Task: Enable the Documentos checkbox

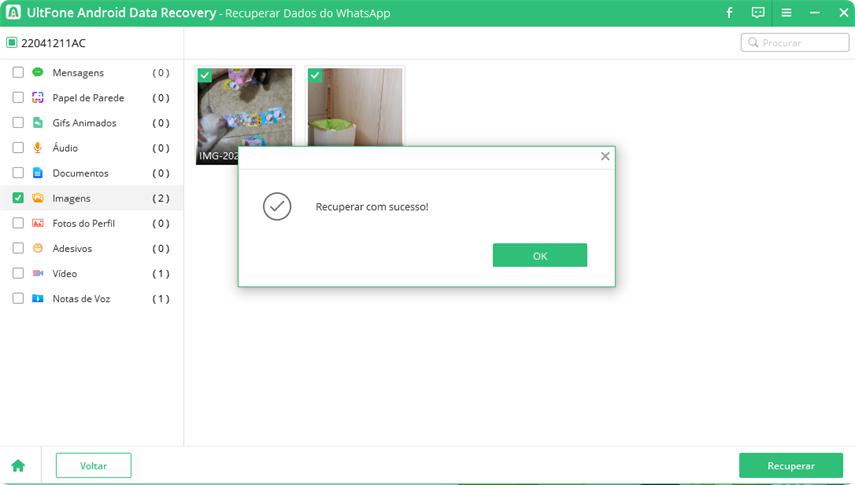Action: (x=18, y=173)
